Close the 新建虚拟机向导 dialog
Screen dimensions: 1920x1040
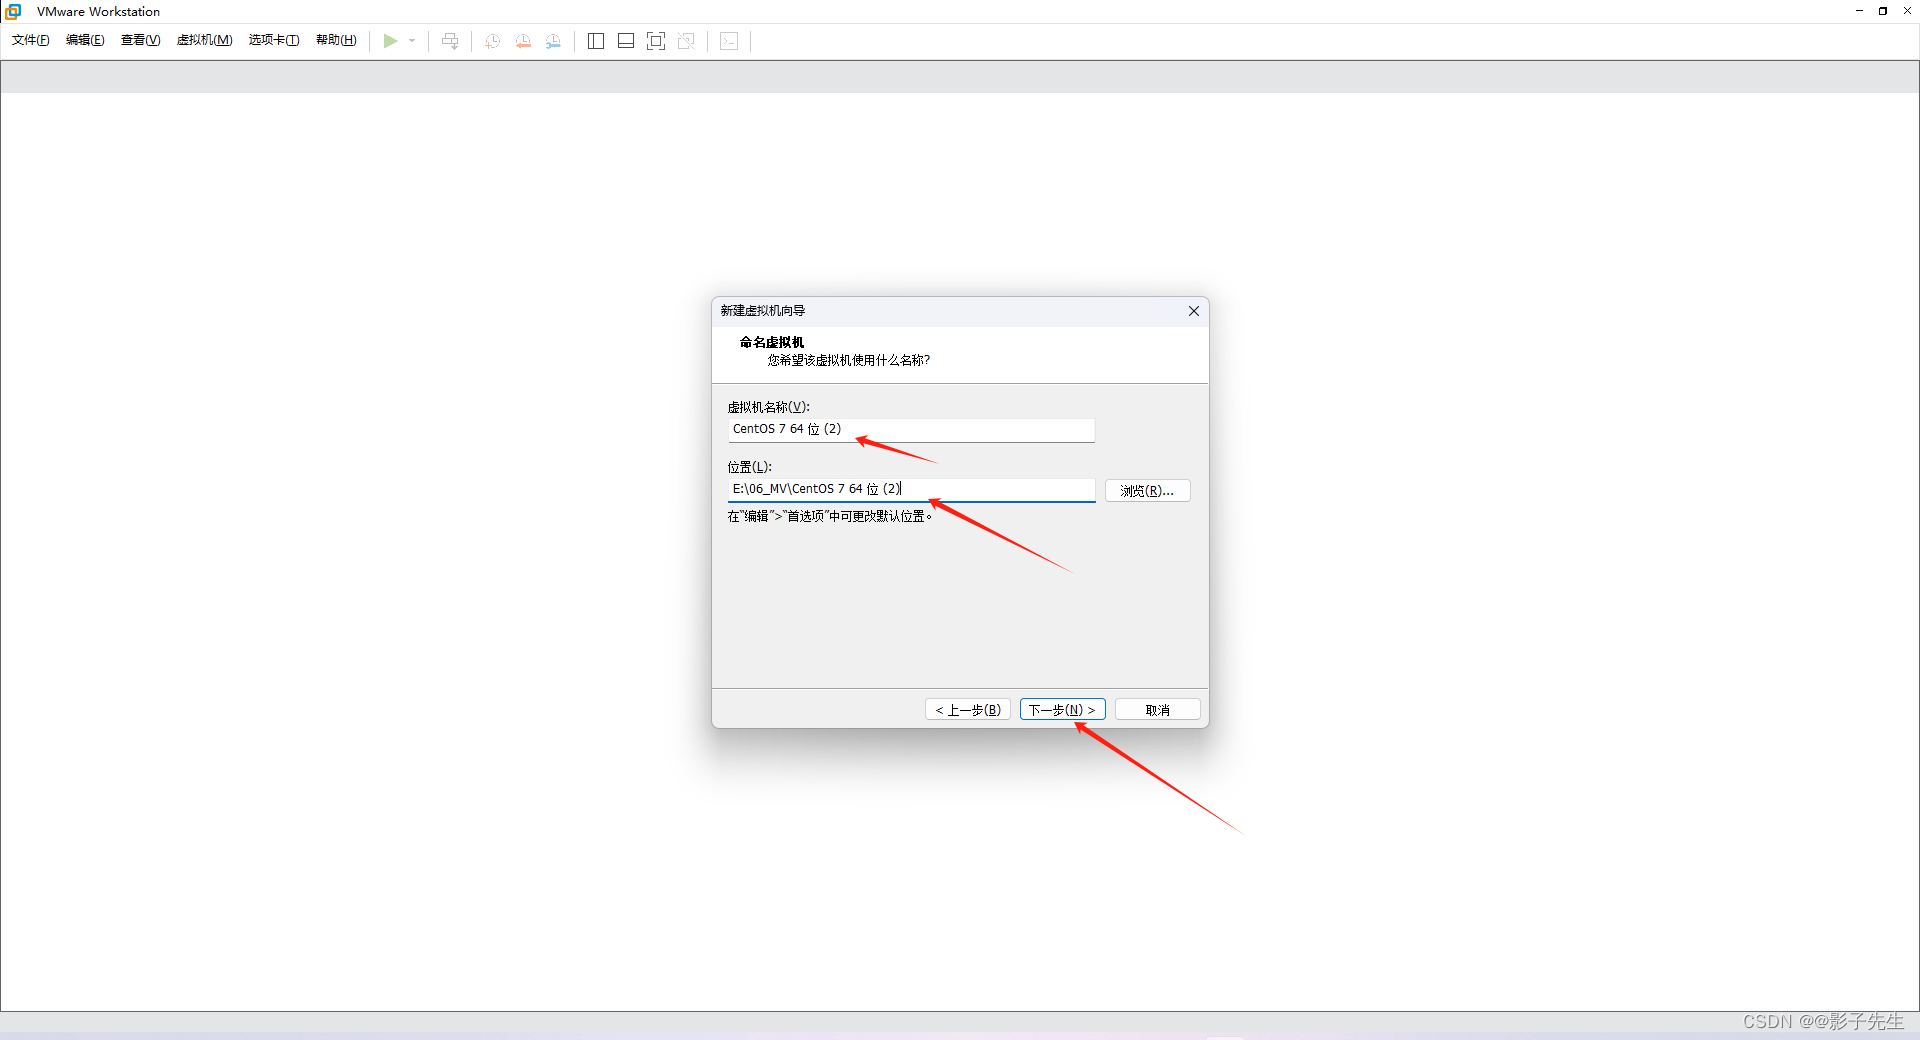pyautogui.click(x=1193, y=311)
